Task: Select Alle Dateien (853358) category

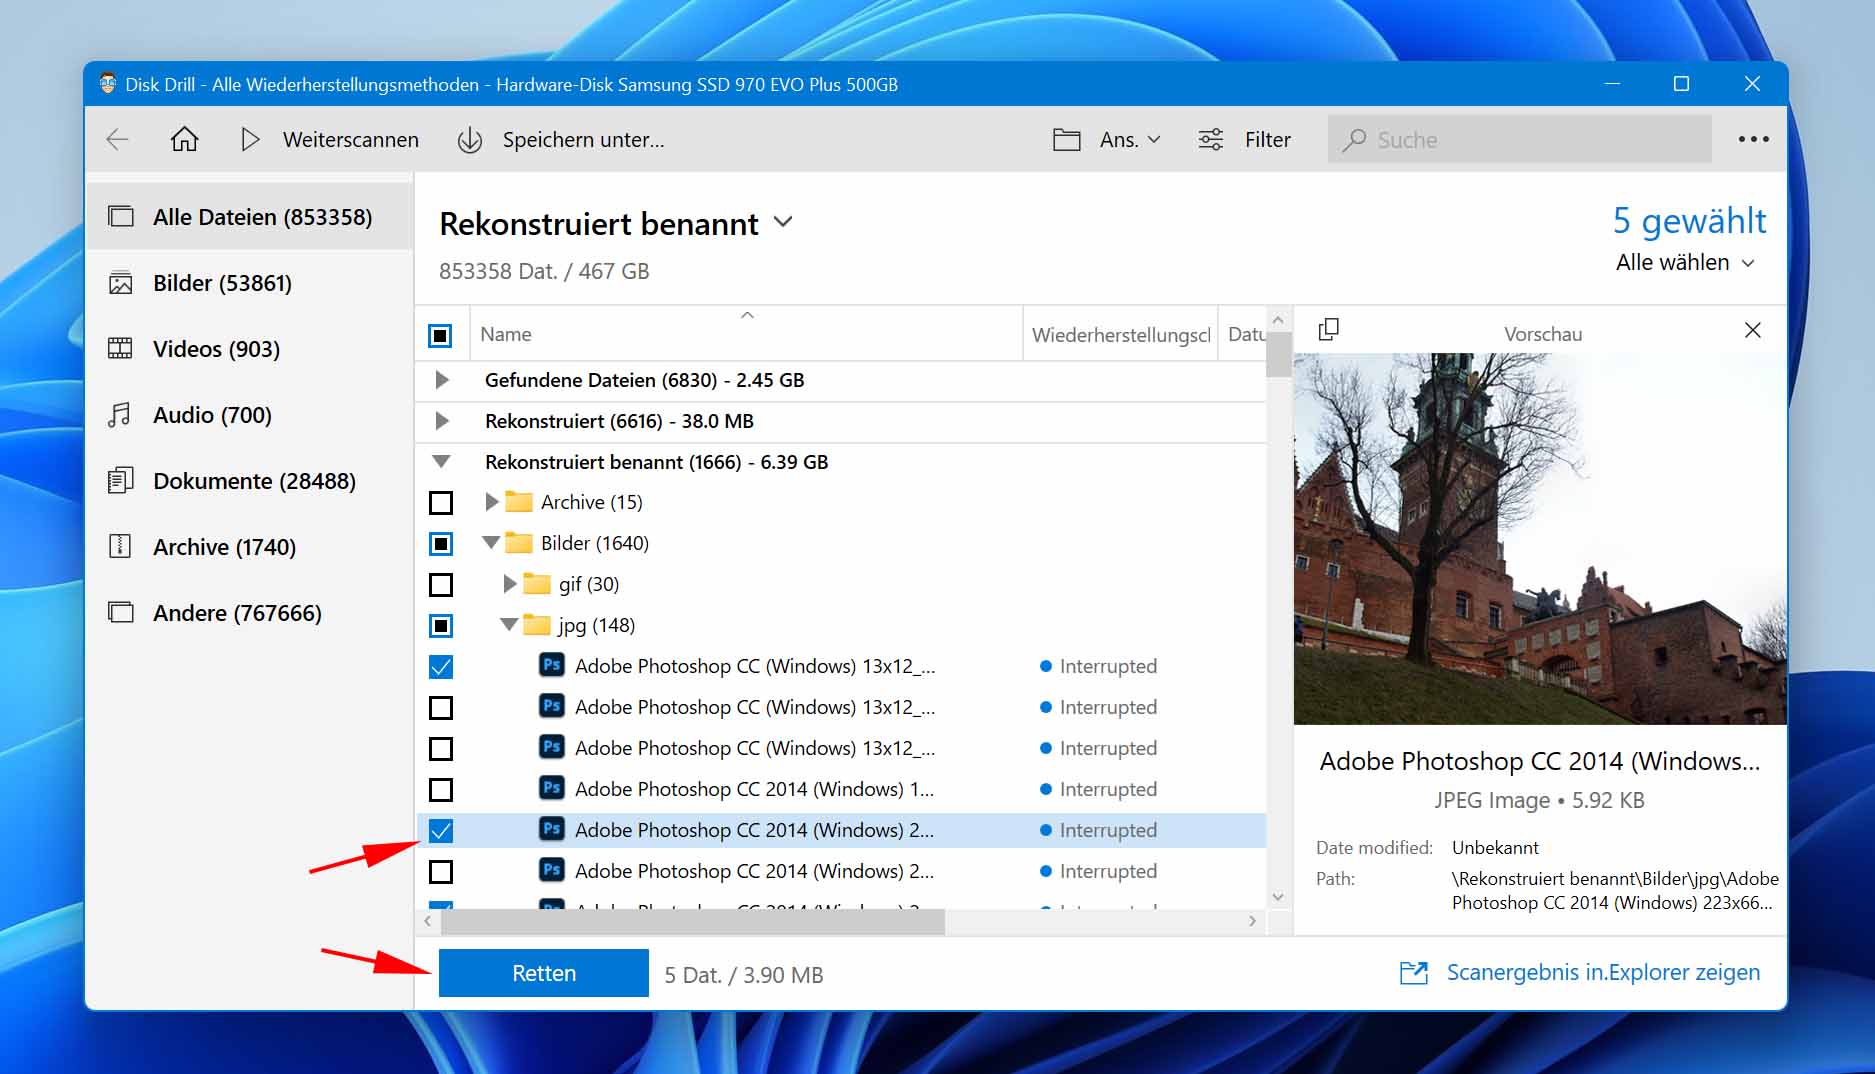Action: coord(249,216)
